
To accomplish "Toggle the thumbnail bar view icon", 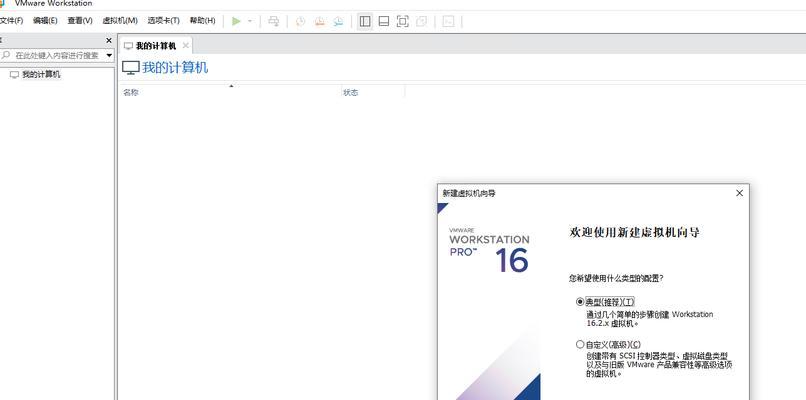I will tap(383, 21).
